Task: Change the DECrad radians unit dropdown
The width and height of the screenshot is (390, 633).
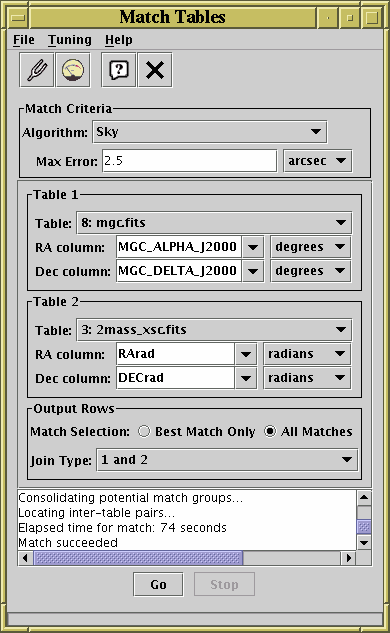Action: 307,378
